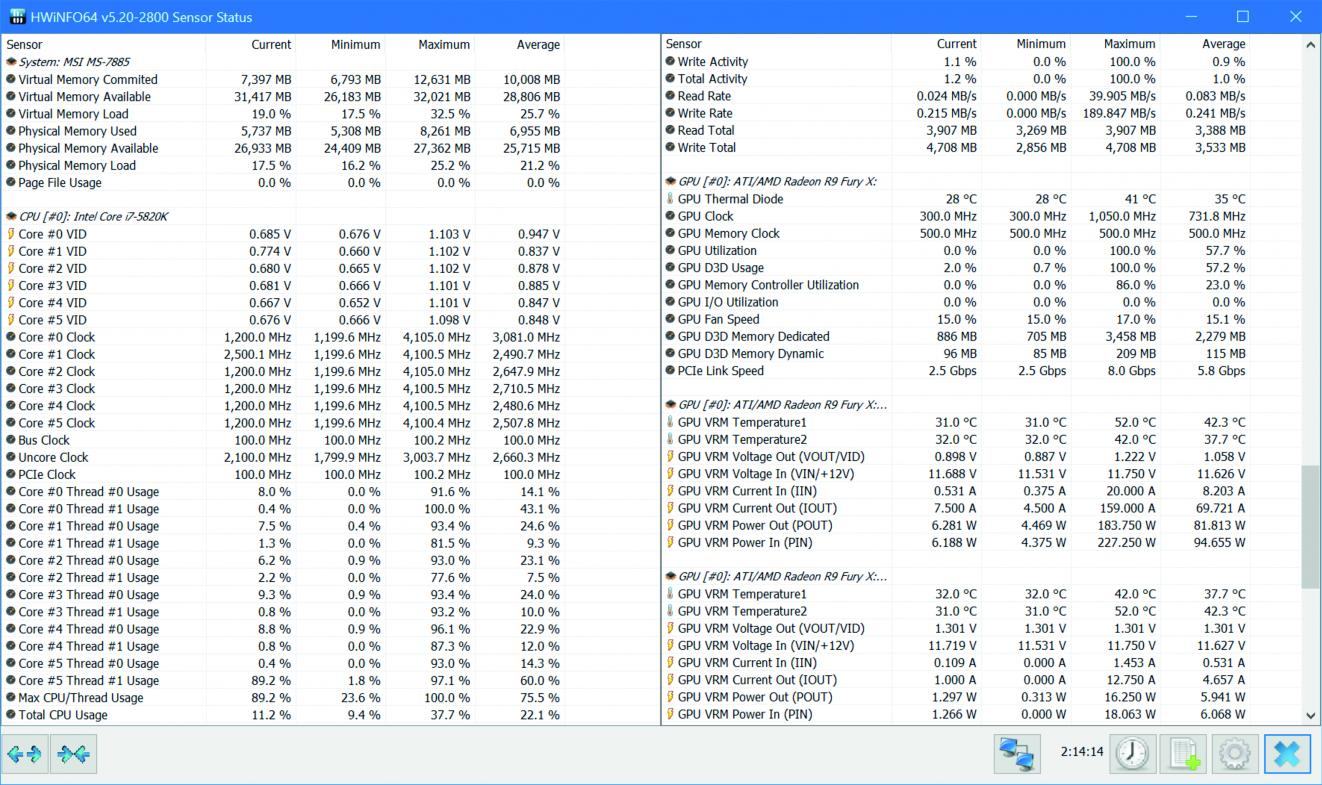Click the Write Activity bullet icon
The height and width of the screenshot is (785, 1322).
point(670,62)
